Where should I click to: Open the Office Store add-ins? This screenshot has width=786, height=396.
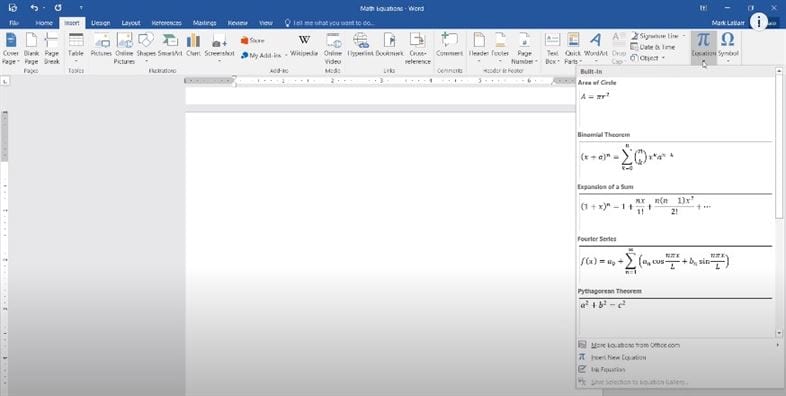click(x=253, y=41)
